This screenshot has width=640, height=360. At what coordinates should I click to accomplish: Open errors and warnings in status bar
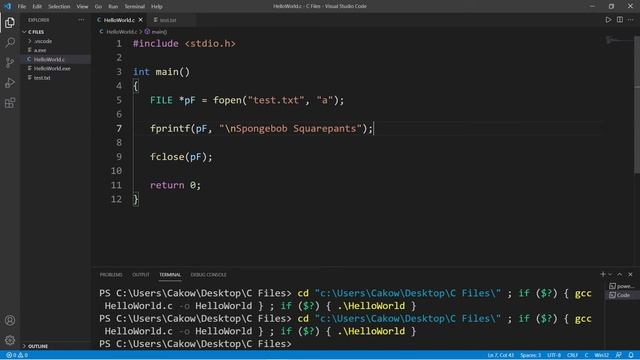pos(17,355)
